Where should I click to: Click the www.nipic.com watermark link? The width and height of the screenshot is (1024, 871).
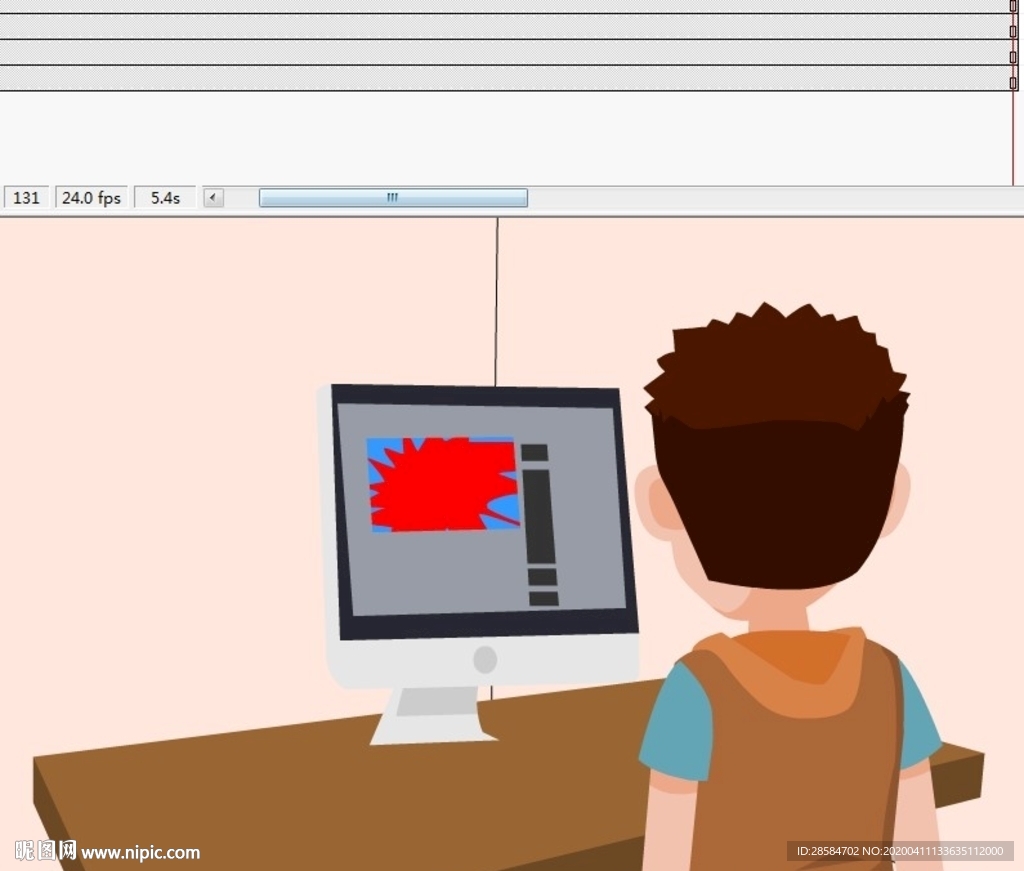(140, 853)
